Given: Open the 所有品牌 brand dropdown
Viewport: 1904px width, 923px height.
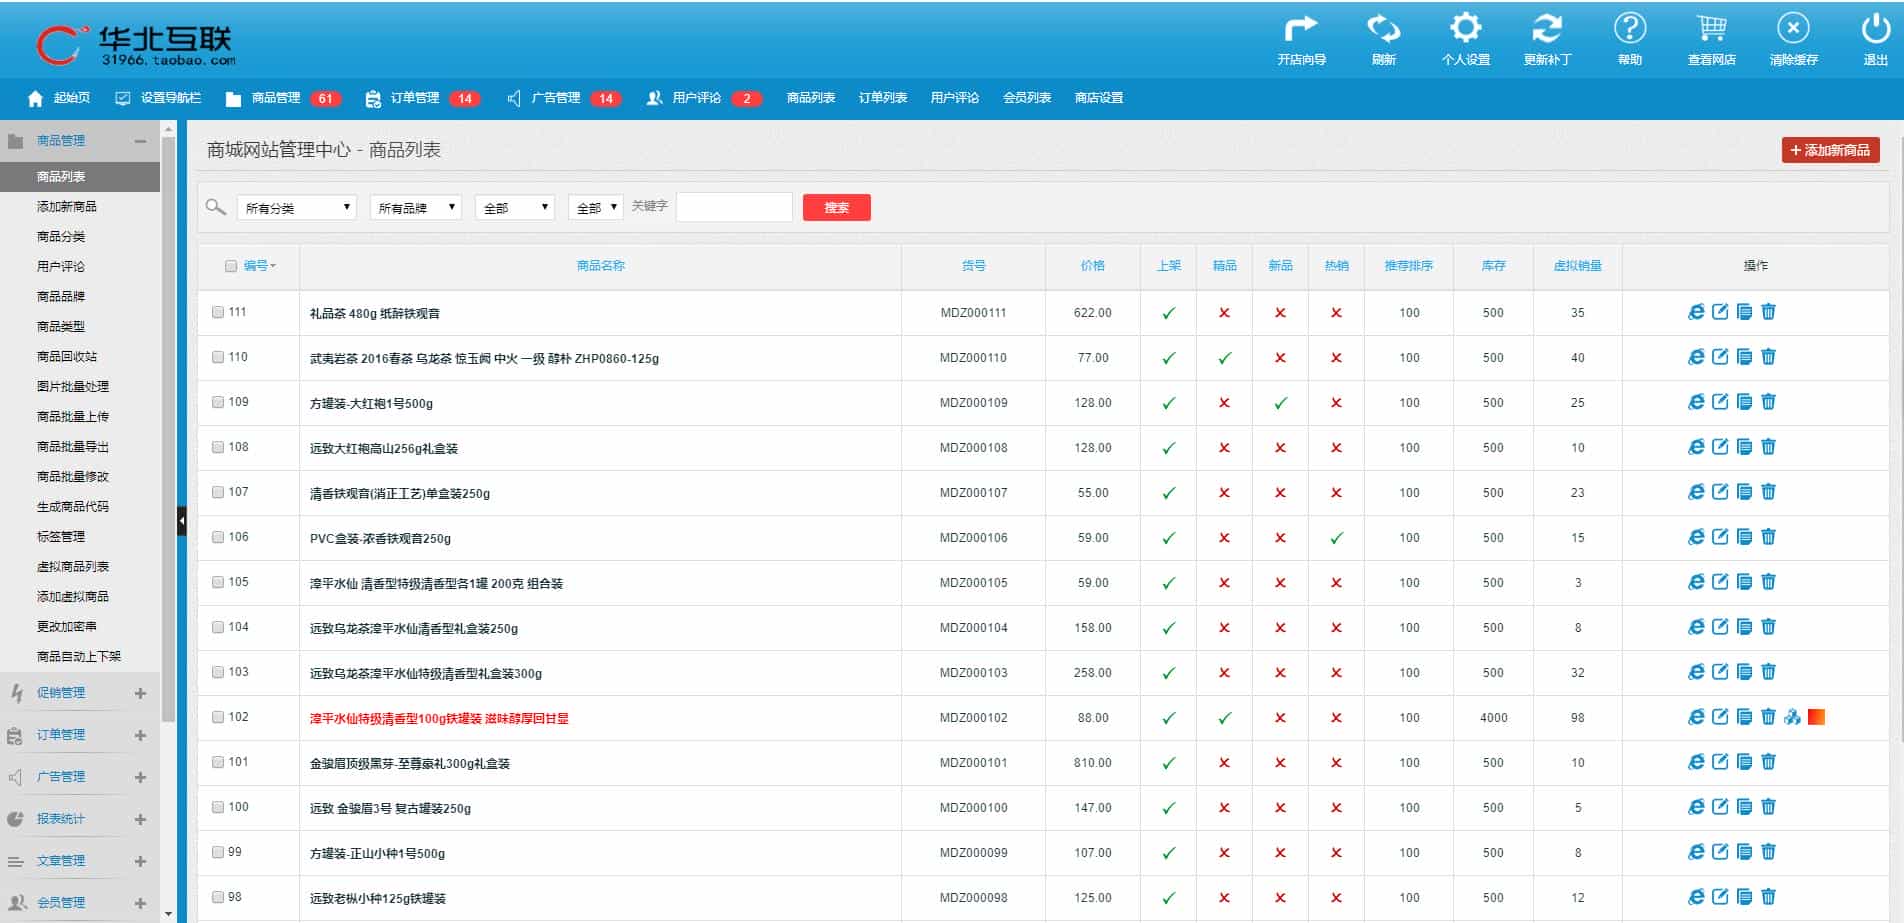Looking at the screenshot, I should (415, 208).
